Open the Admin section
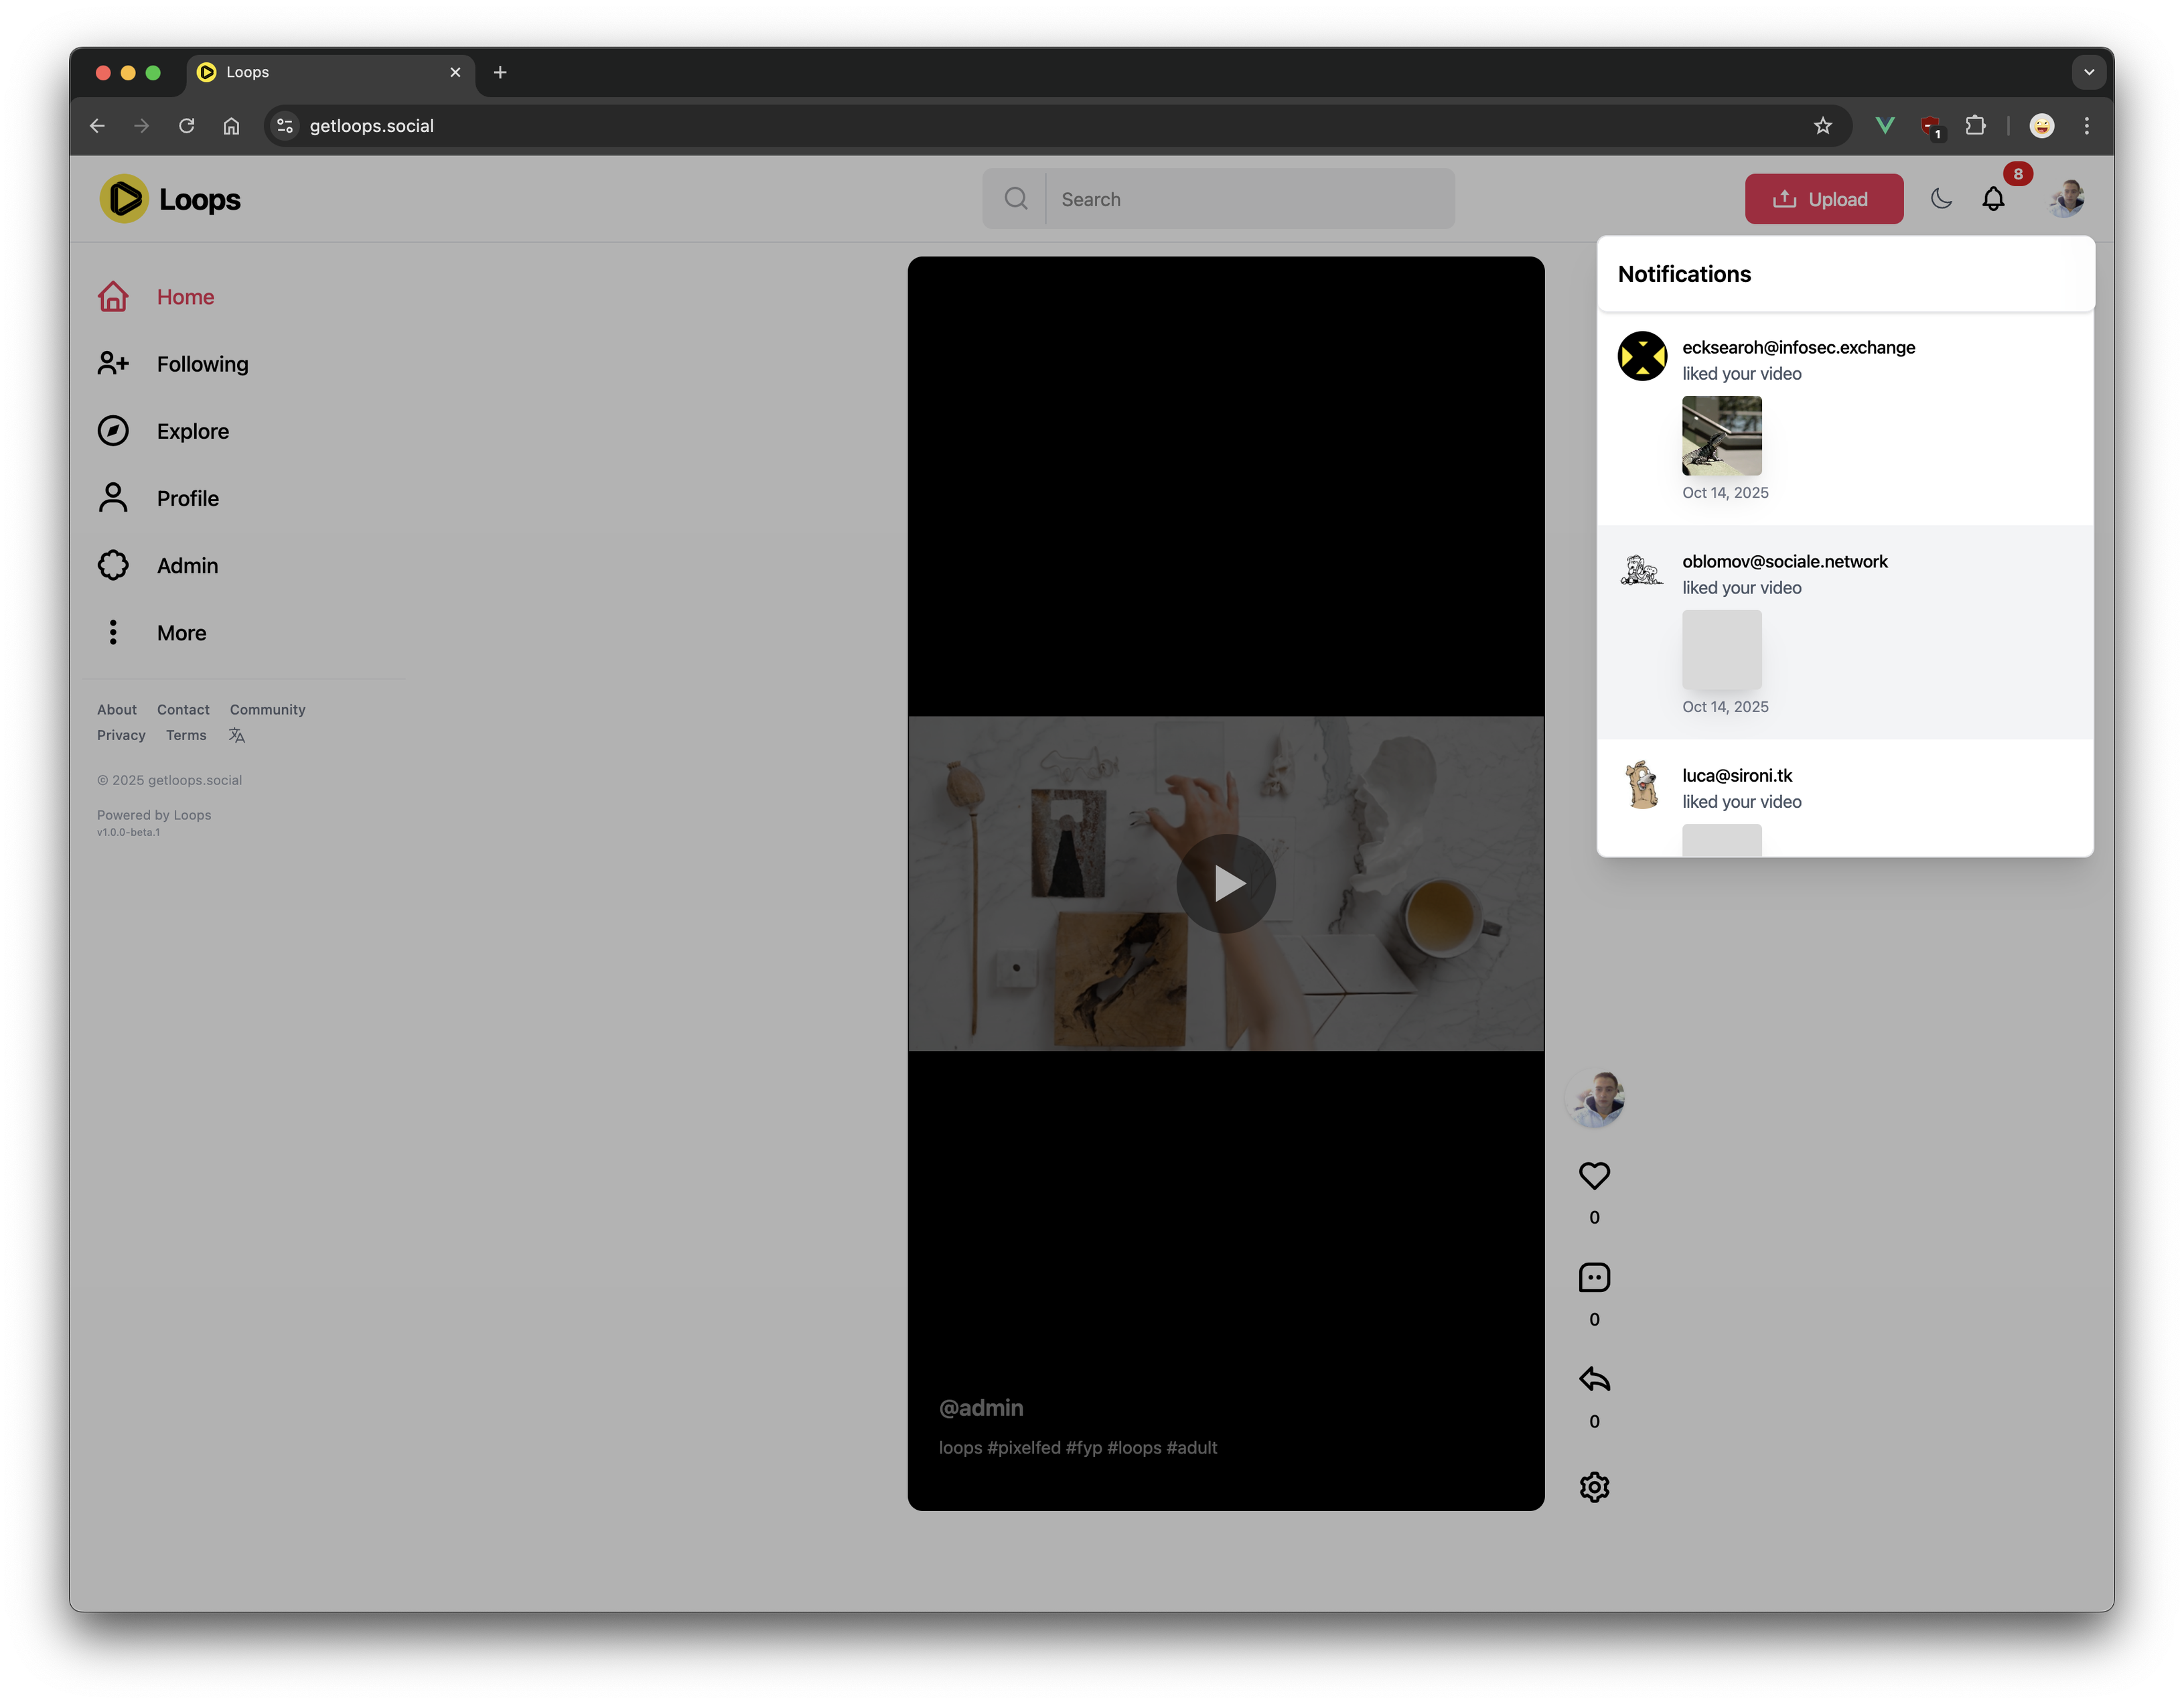 coord(187,566)
